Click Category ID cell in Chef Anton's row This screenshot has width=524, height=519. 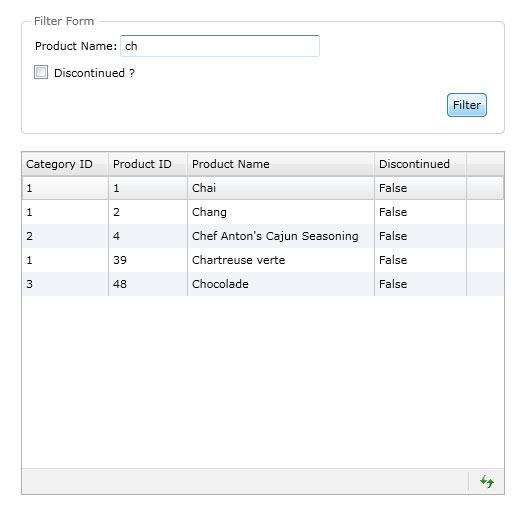[65, 236]
